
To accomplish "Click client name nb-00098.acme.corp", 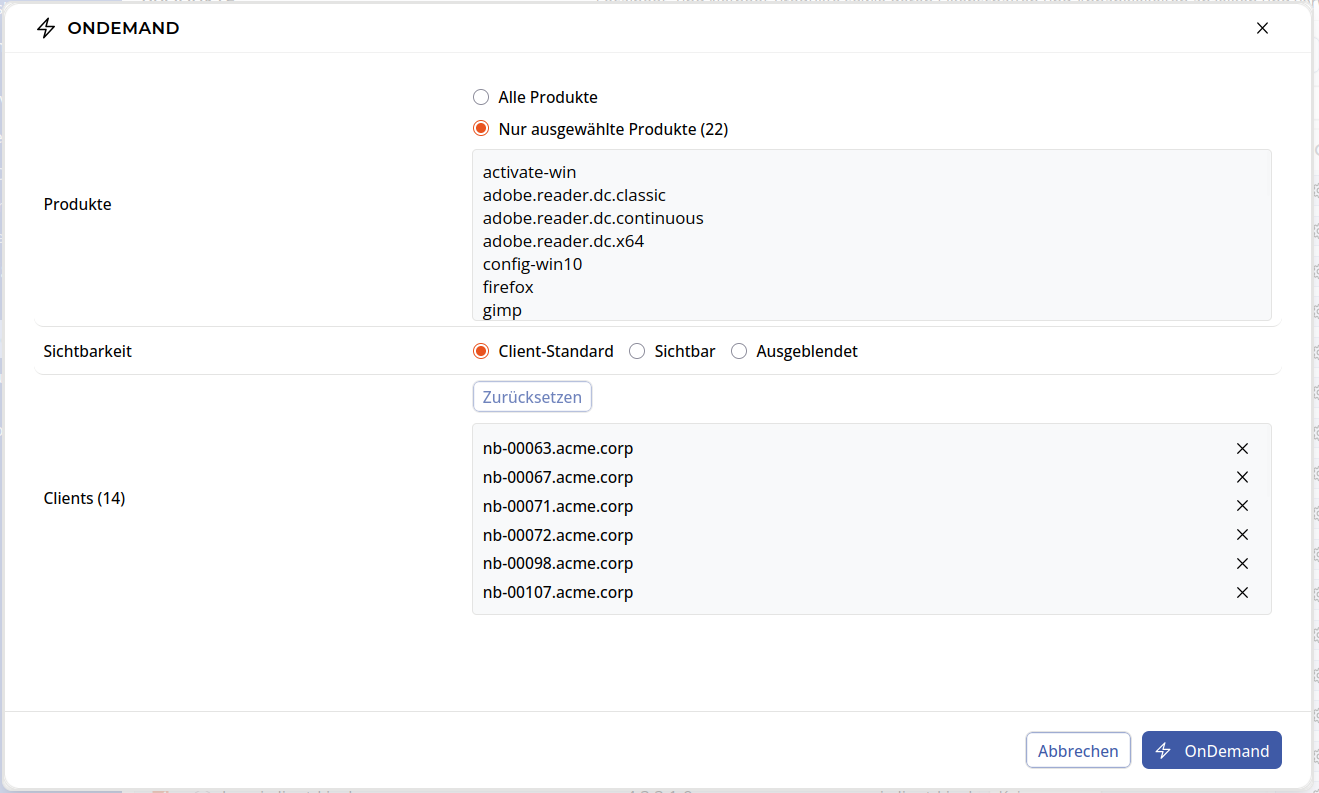I will (558, 563).
